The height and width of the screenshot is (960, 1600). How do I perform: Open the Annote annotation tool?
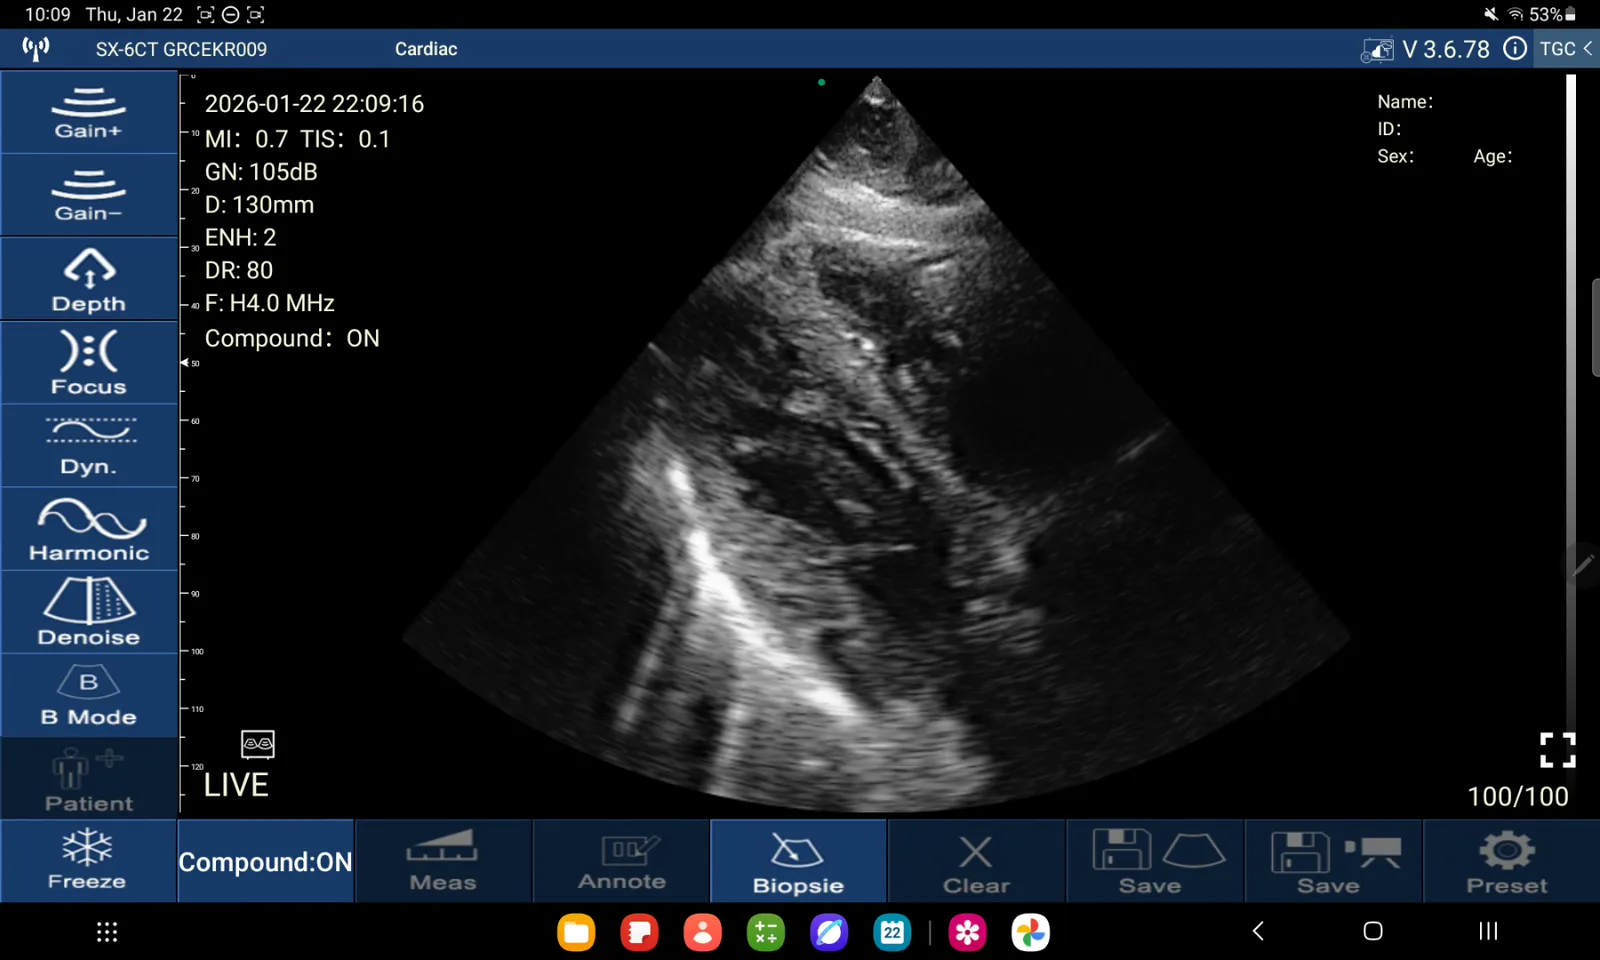(621, 861)
